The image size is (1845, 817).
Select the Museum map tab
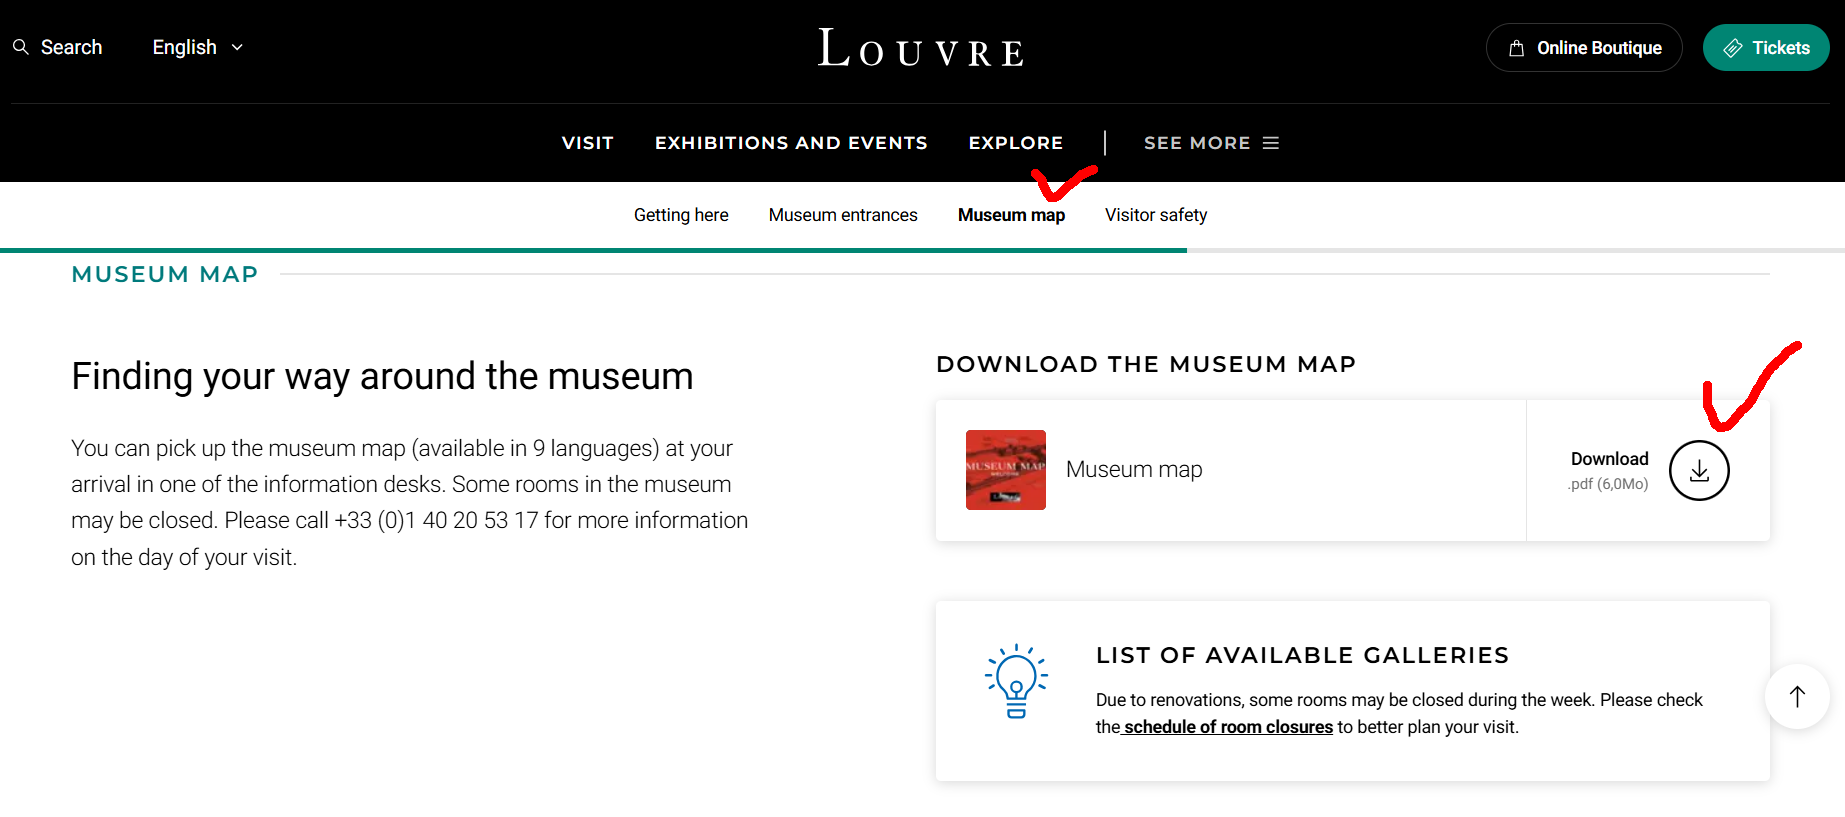(x=1011, y=215)
